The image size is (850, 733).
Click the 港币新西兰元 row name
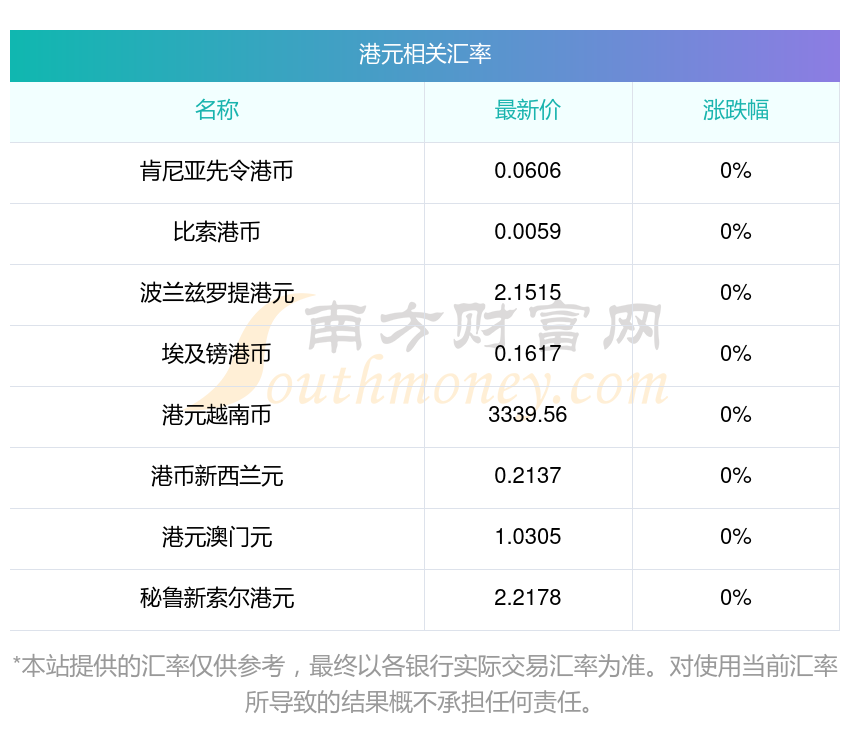point(217,476)
